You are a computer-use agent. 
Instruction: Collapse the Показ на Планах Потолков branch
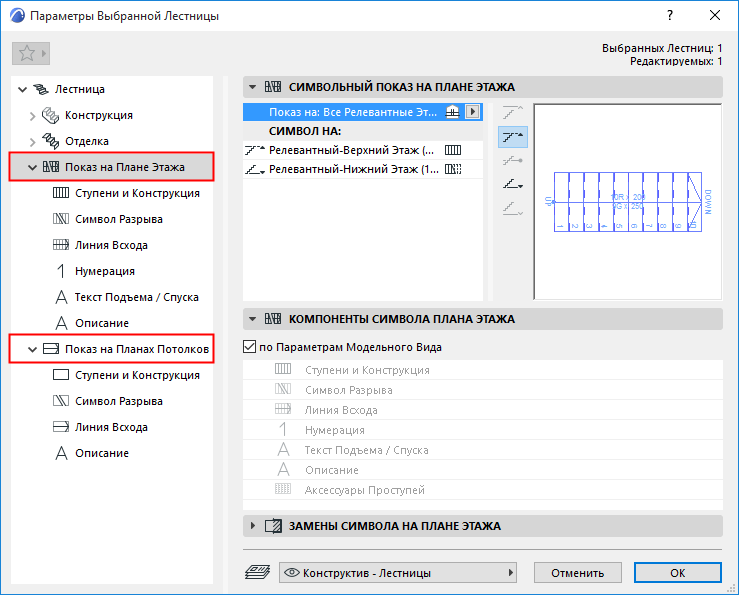pyautogui.click(x=32, y=349)
